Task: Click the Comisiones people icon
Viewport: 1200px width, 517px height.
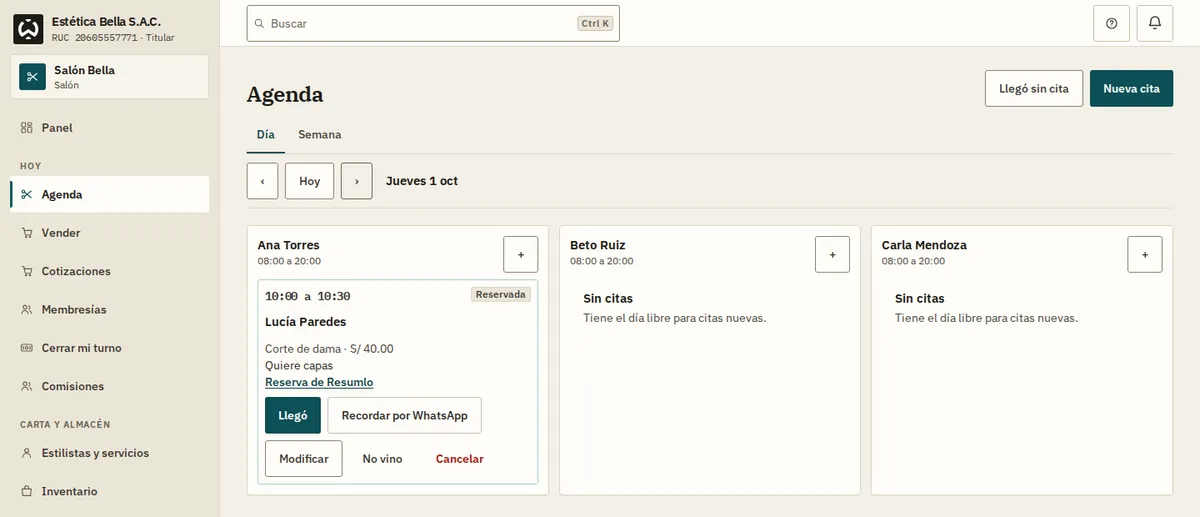Action: pos(27,386)
